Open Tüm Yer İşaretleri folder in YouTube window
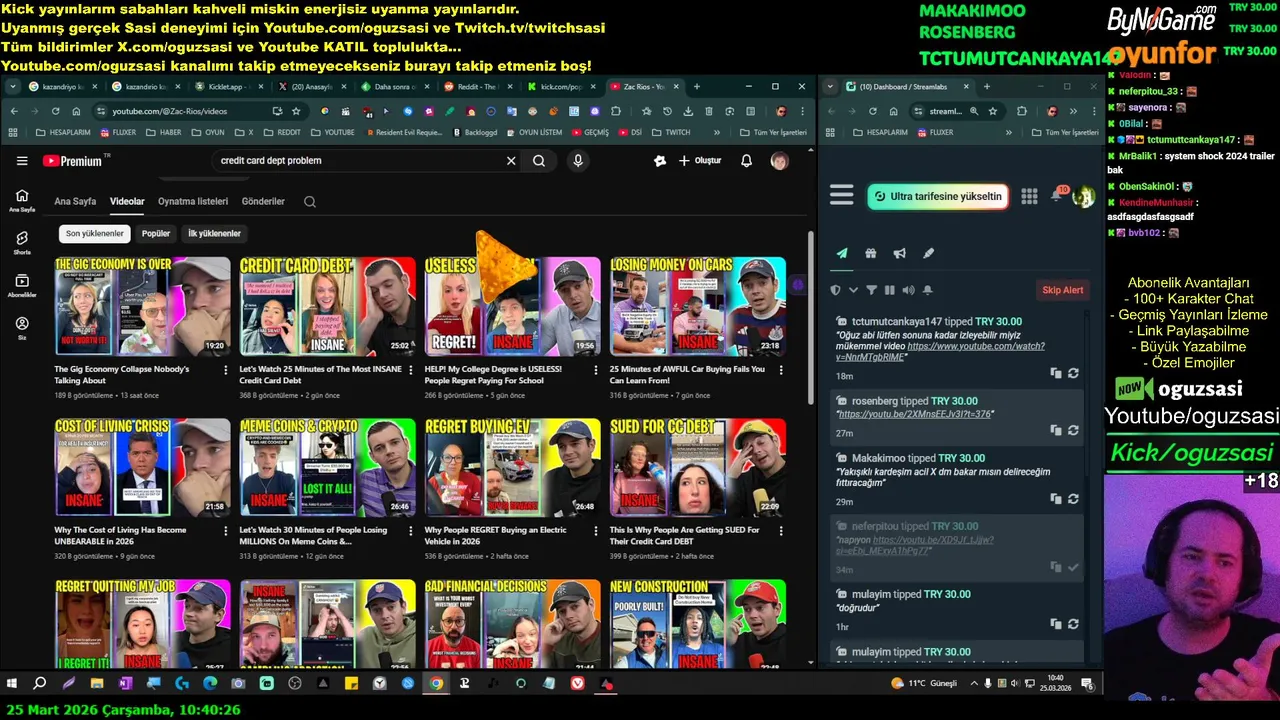Image resolution: width=1280 pixels, height=720 pixels. [x=772, y=132]
